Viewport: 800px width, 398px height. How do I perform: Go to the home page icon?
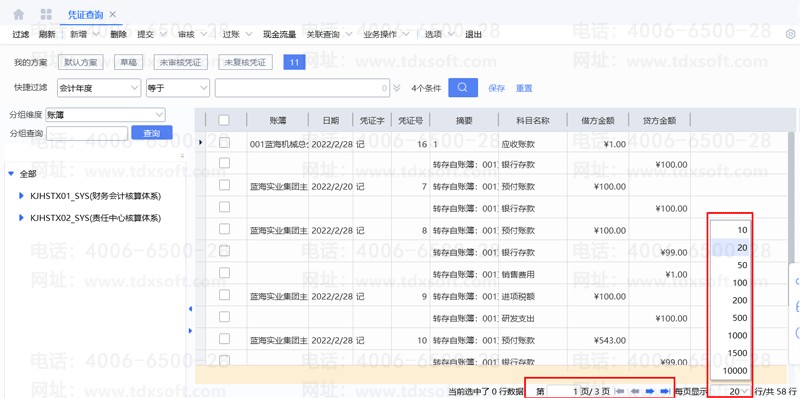[18, 14]
